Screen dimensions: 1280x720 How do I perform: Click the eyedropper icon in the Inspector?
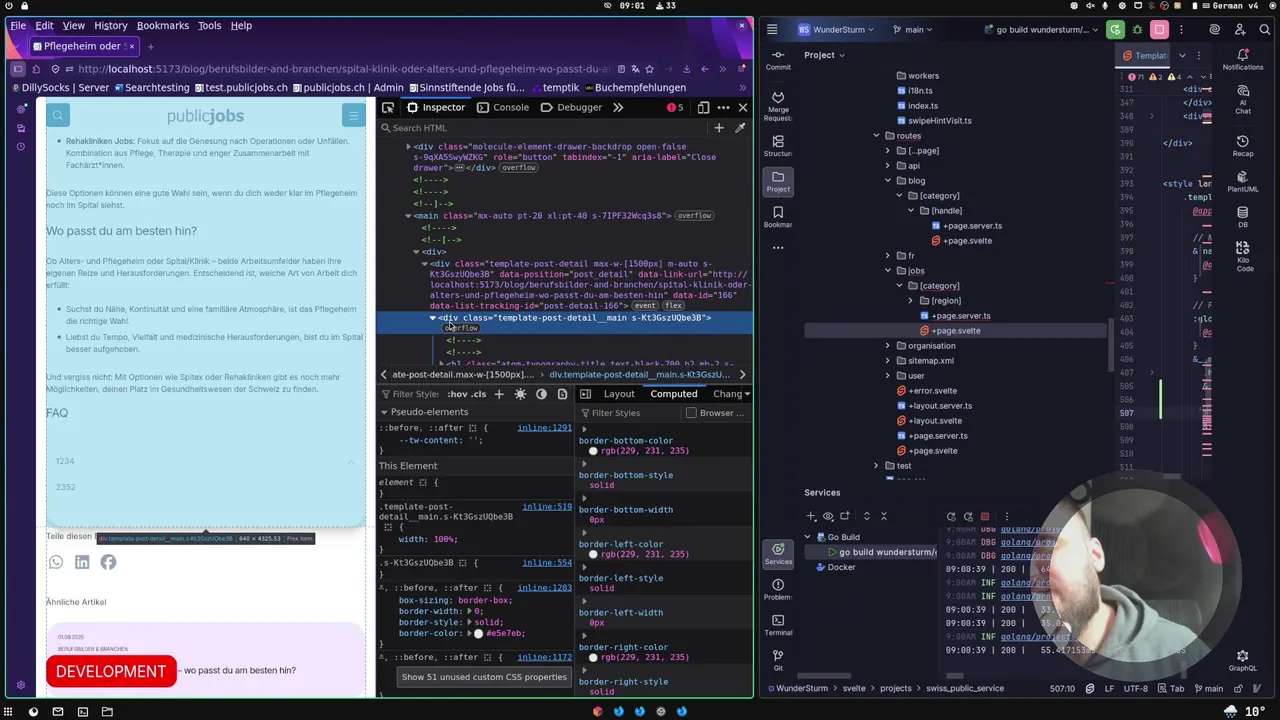click(740, 128)
